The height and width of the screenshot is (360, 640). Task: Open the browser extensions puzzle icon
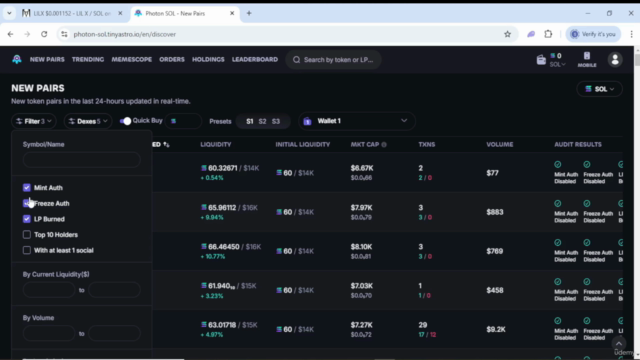548,34
